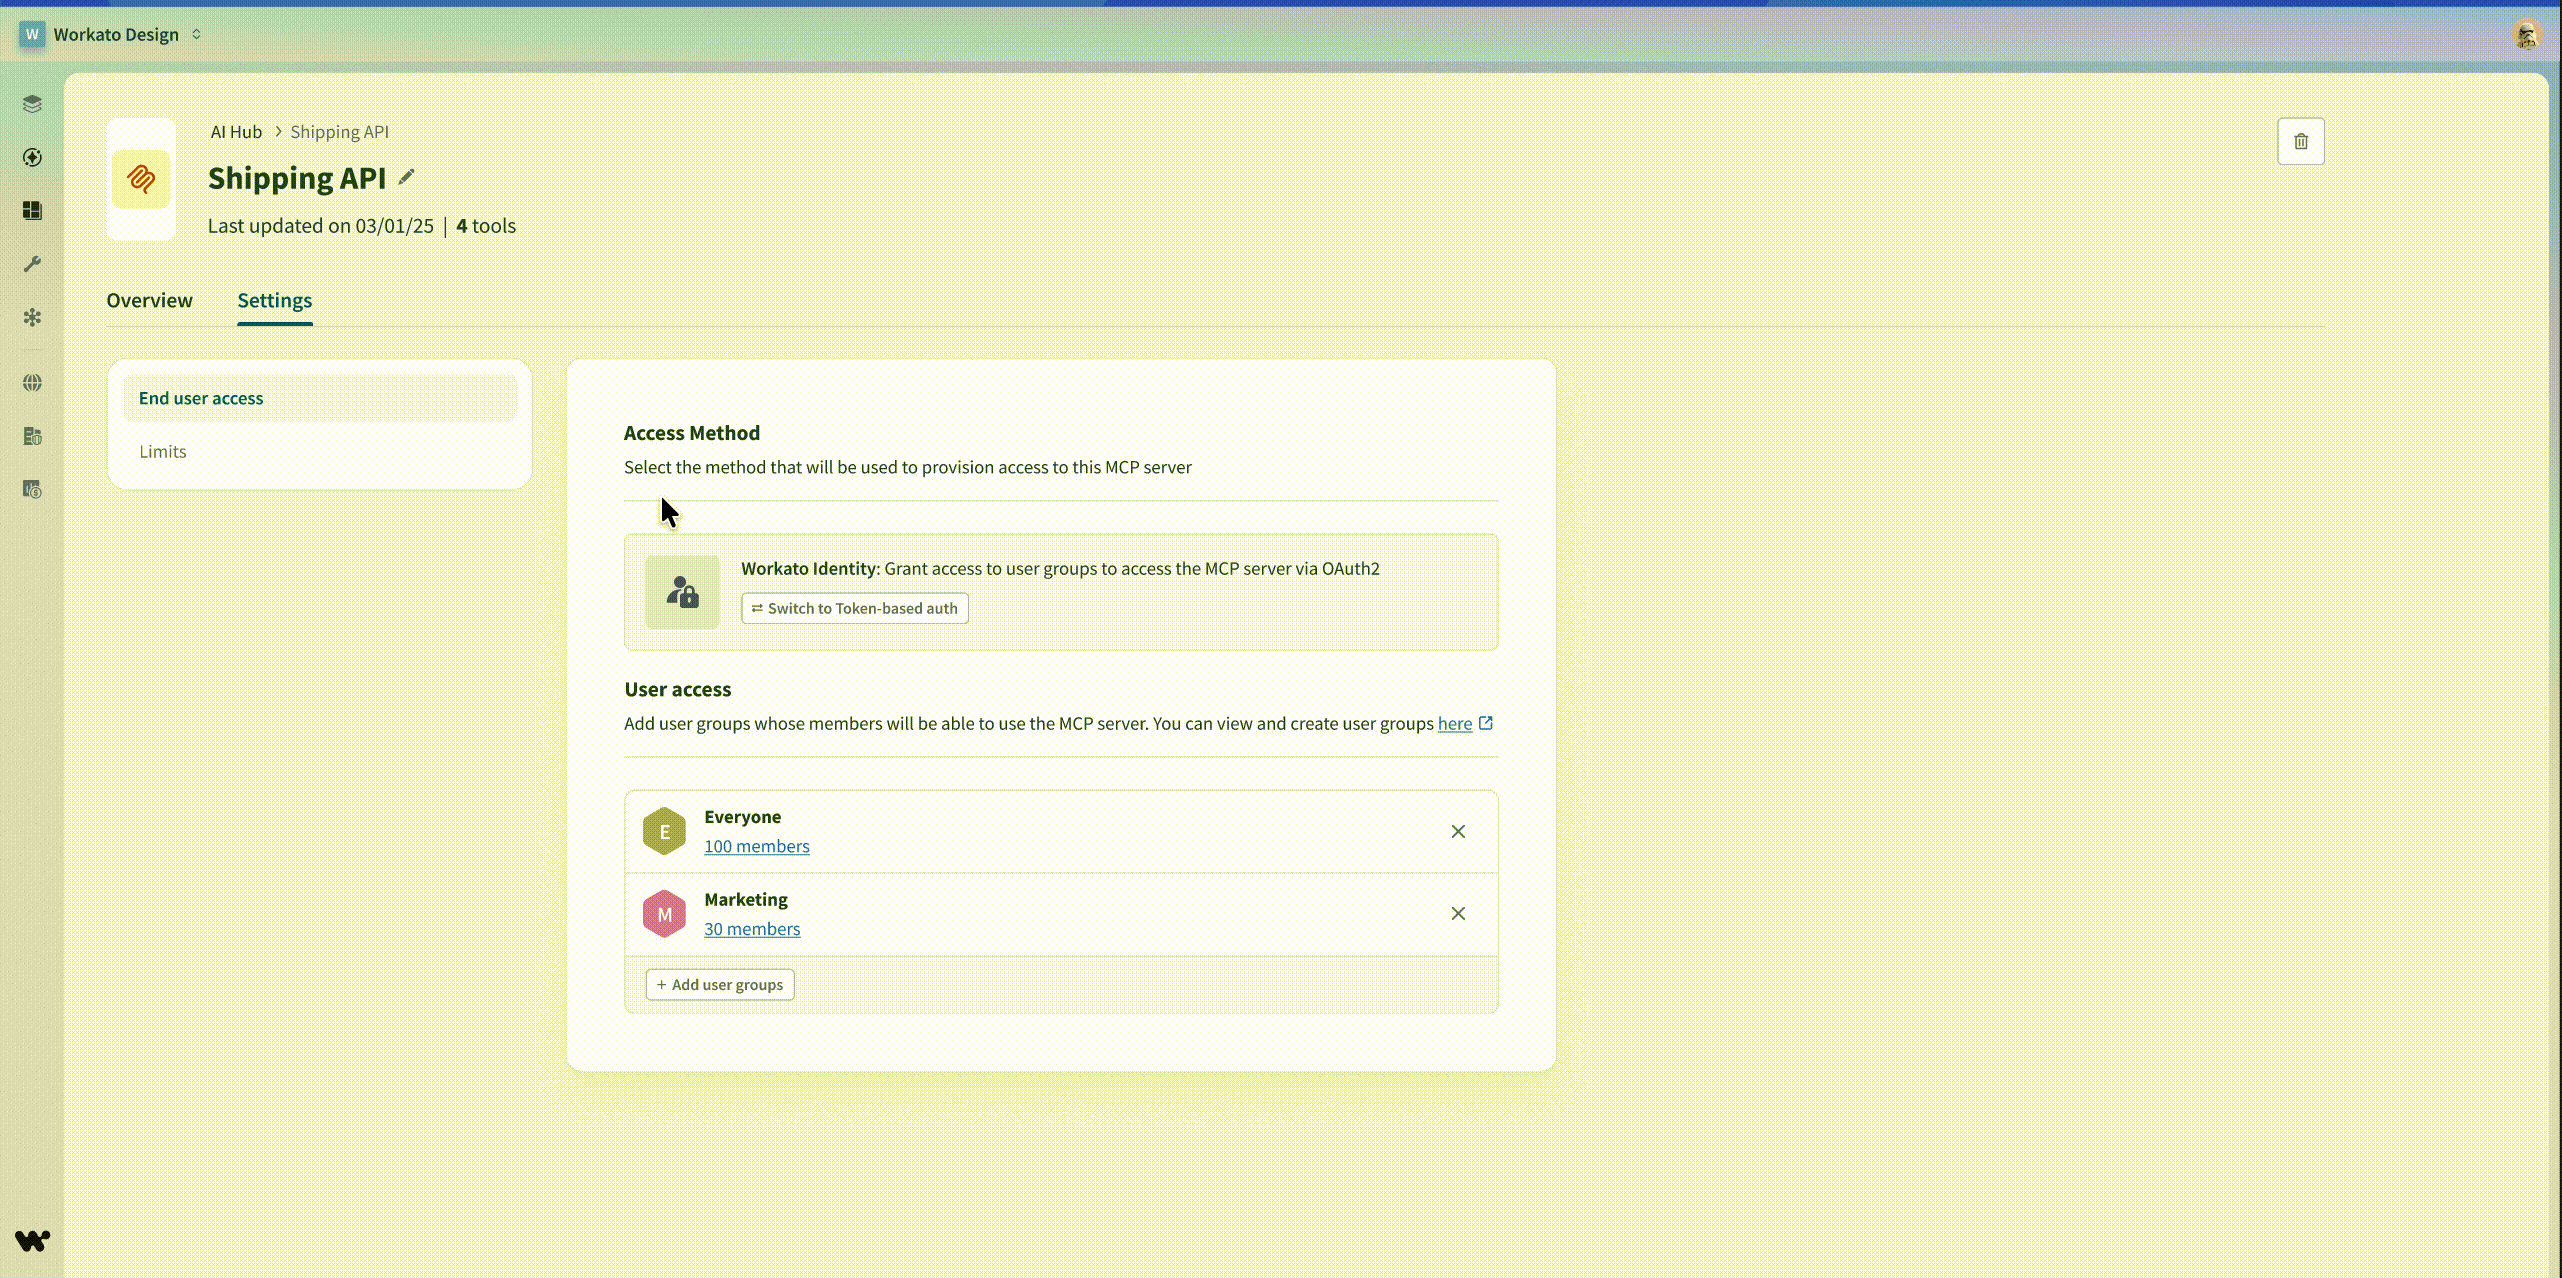
Task: Open the dashboard grid icon in sidebar
Action: coord(32,210)
